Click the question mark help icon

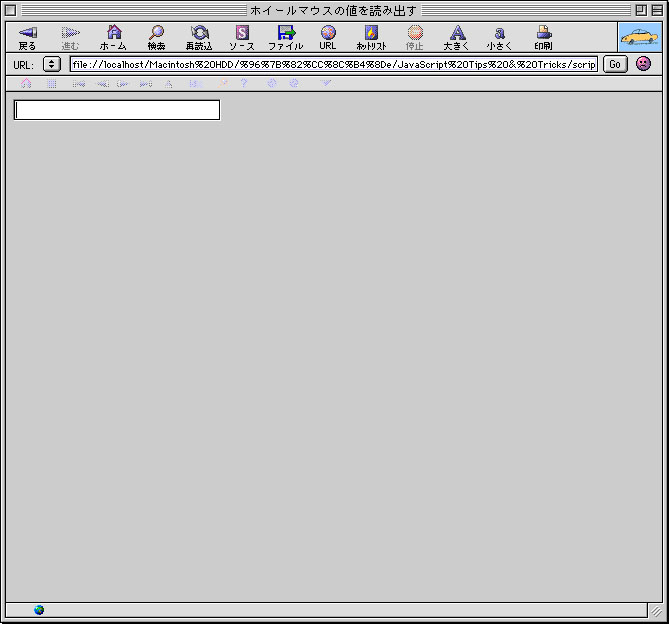coord(244,83)
